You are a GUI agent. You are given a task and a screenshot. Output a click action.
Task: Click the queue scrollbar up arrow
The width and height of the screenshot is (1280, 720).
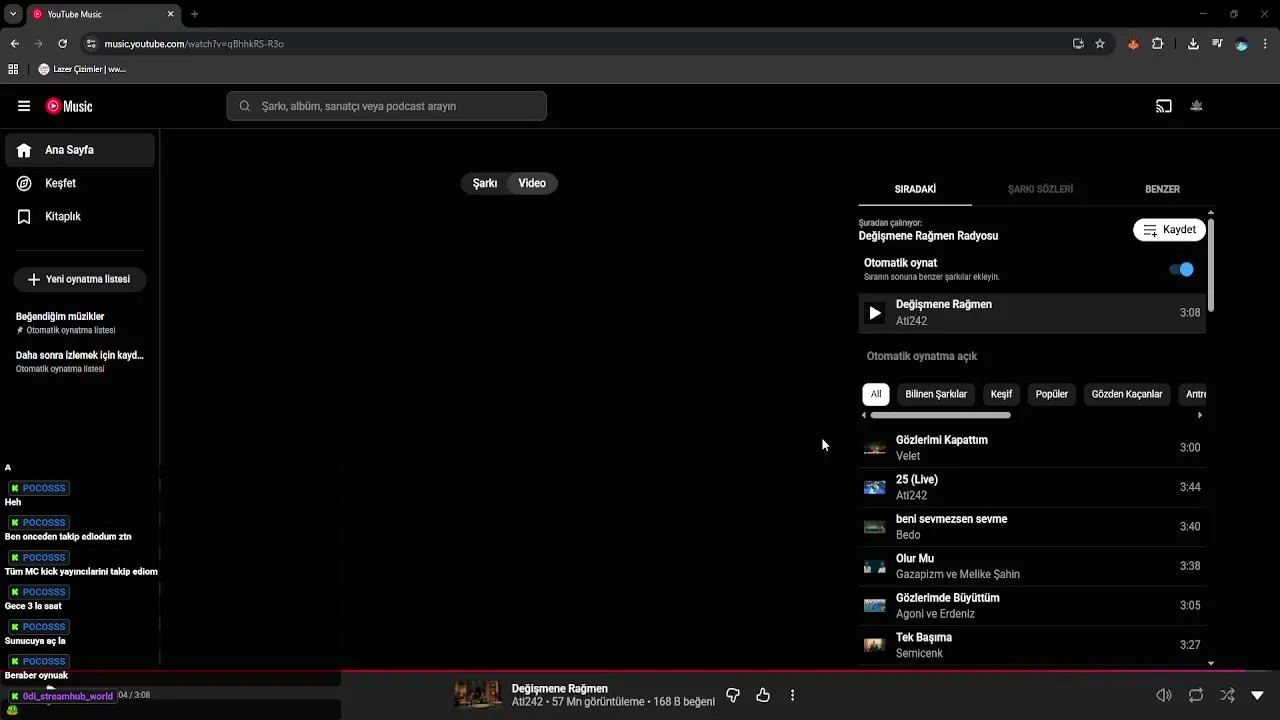[x=1211, y=212]
